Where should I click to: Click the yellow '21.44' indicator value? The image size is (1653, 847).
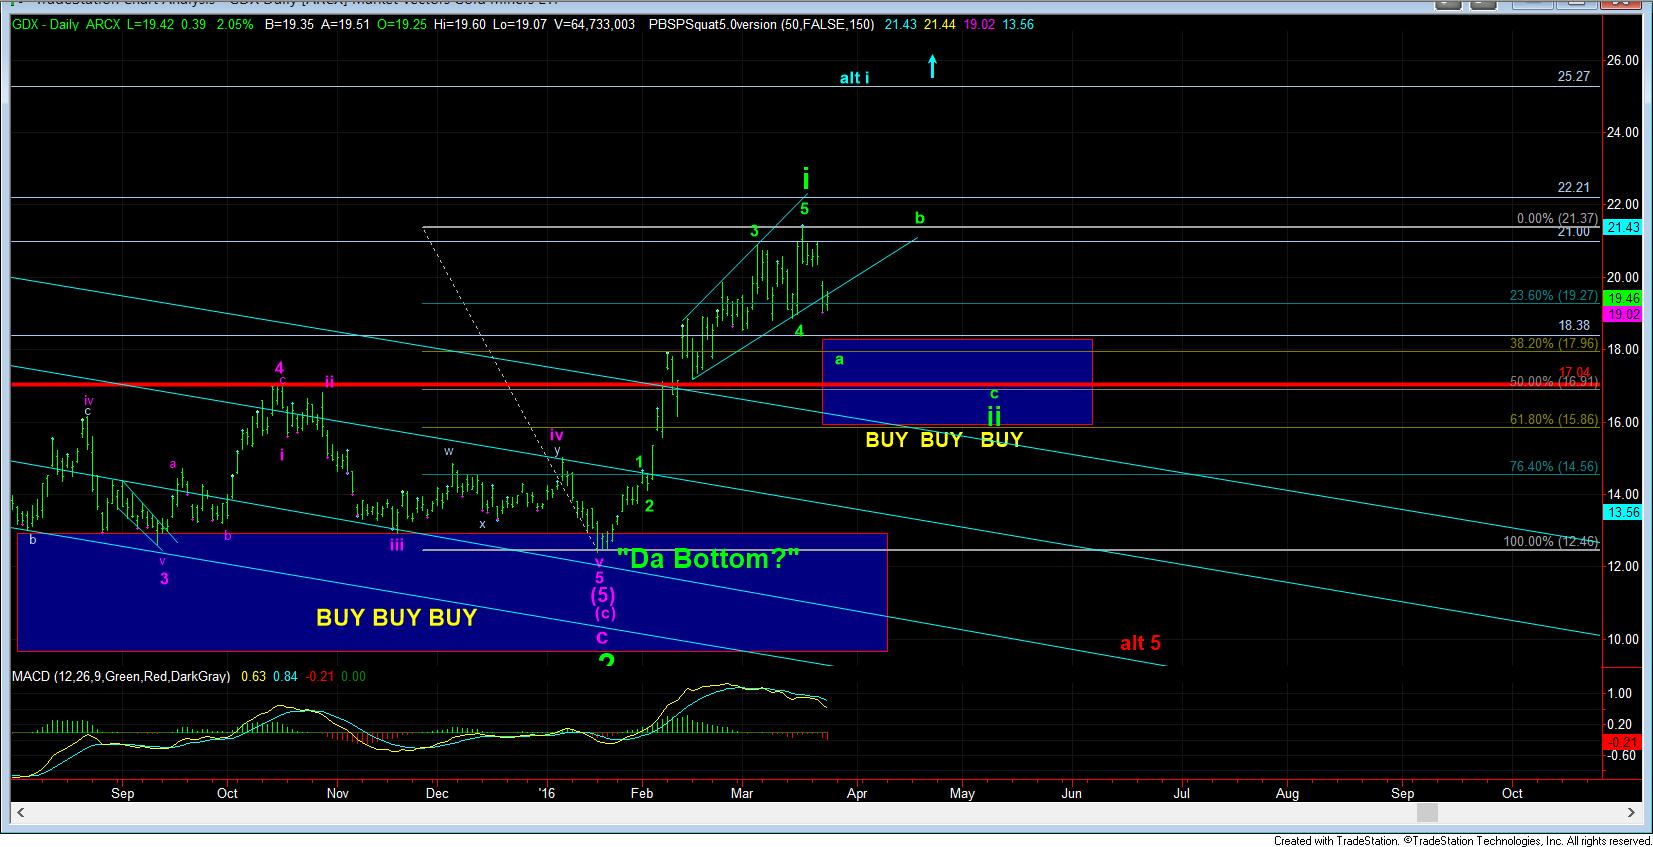(x=939, y=24)
